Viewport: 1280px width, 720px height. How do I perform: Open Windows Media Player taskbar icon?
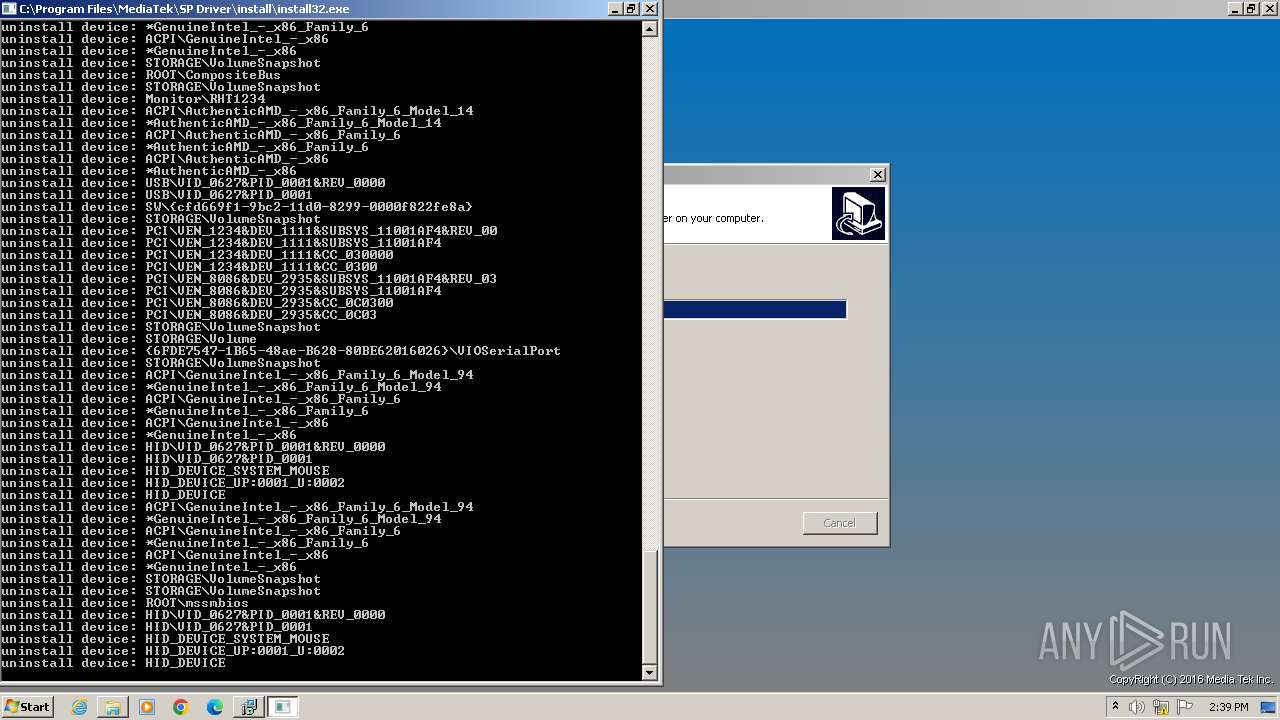pyautogui.click(x=147, y=707)
